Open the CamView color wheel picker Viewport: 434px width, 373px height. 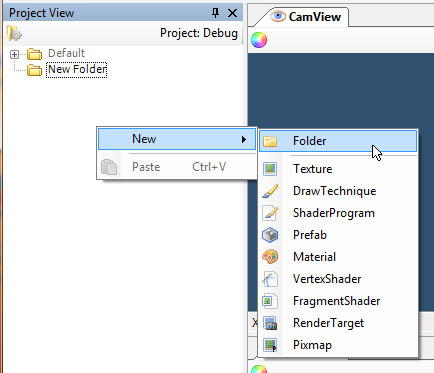coord(259,40)
